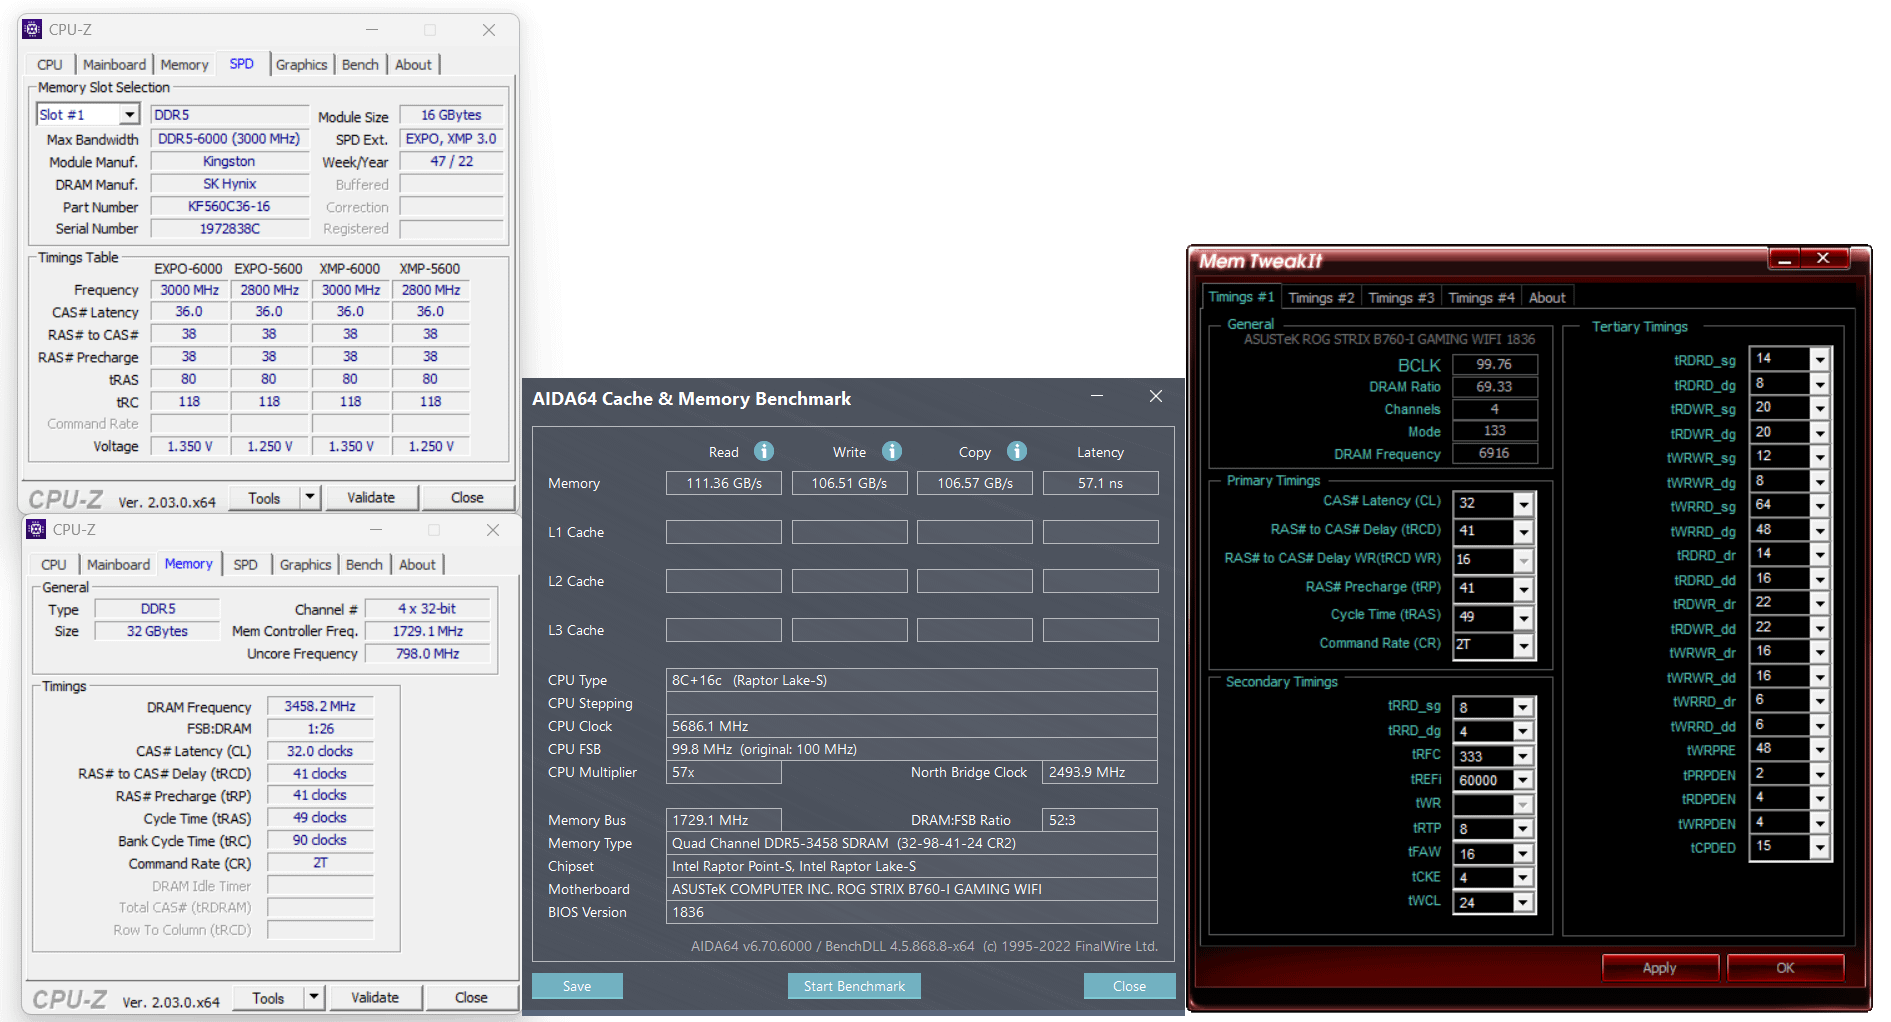Open the Slot #1 memory slot dropdown
The image size is (1891, 1022).
pos(129,115)
